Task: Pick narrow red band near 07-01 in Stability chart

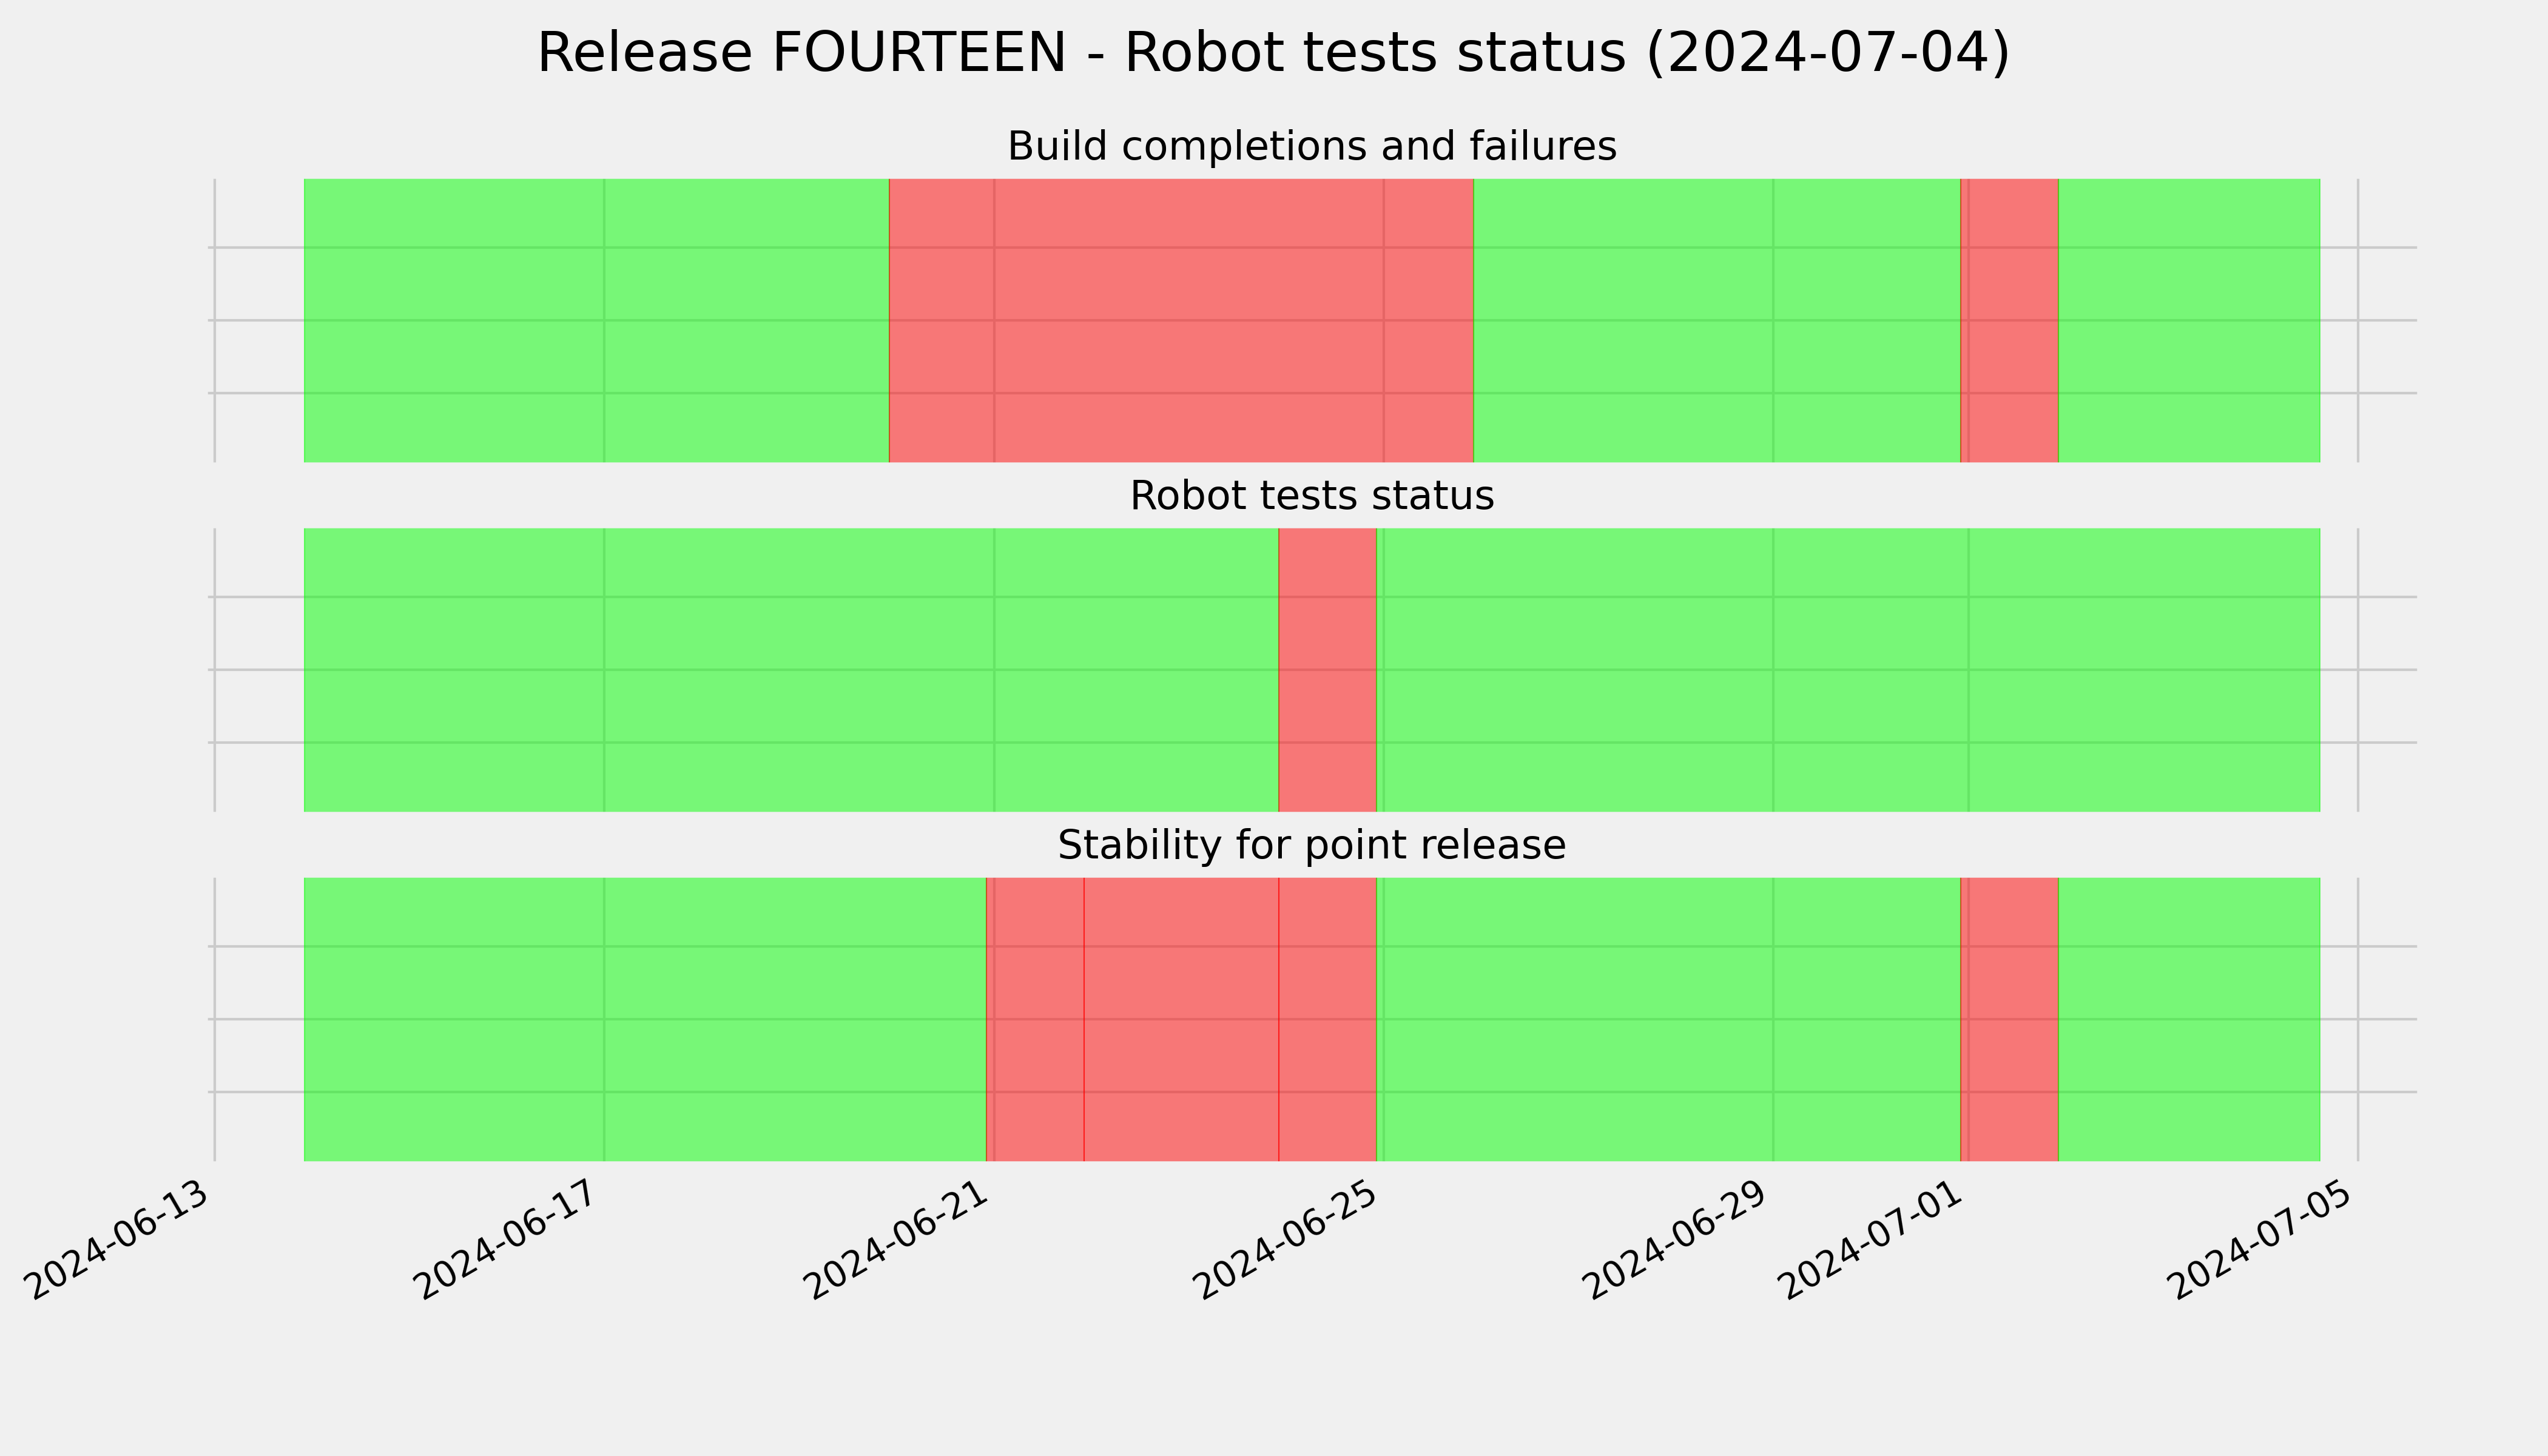Action: pos(2010,1019)
